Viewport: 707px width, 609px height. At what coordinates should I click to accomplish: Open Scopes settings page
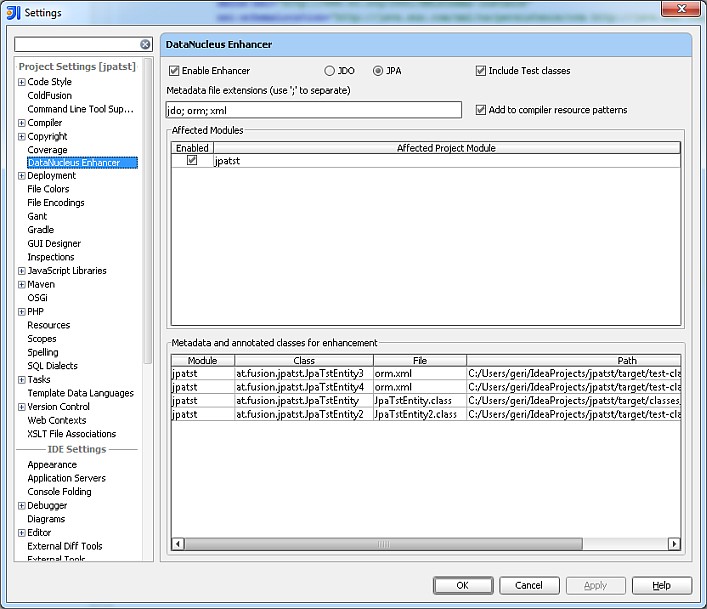pyautogui.click(x=42, y=339)
